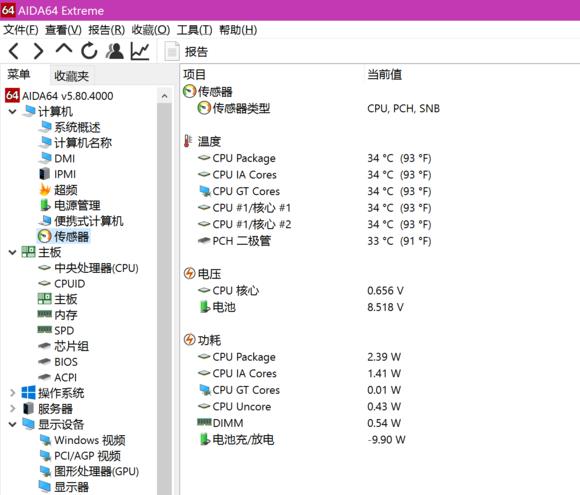Click the 项目 column header
580x495 pixels.
pos(195,74)
